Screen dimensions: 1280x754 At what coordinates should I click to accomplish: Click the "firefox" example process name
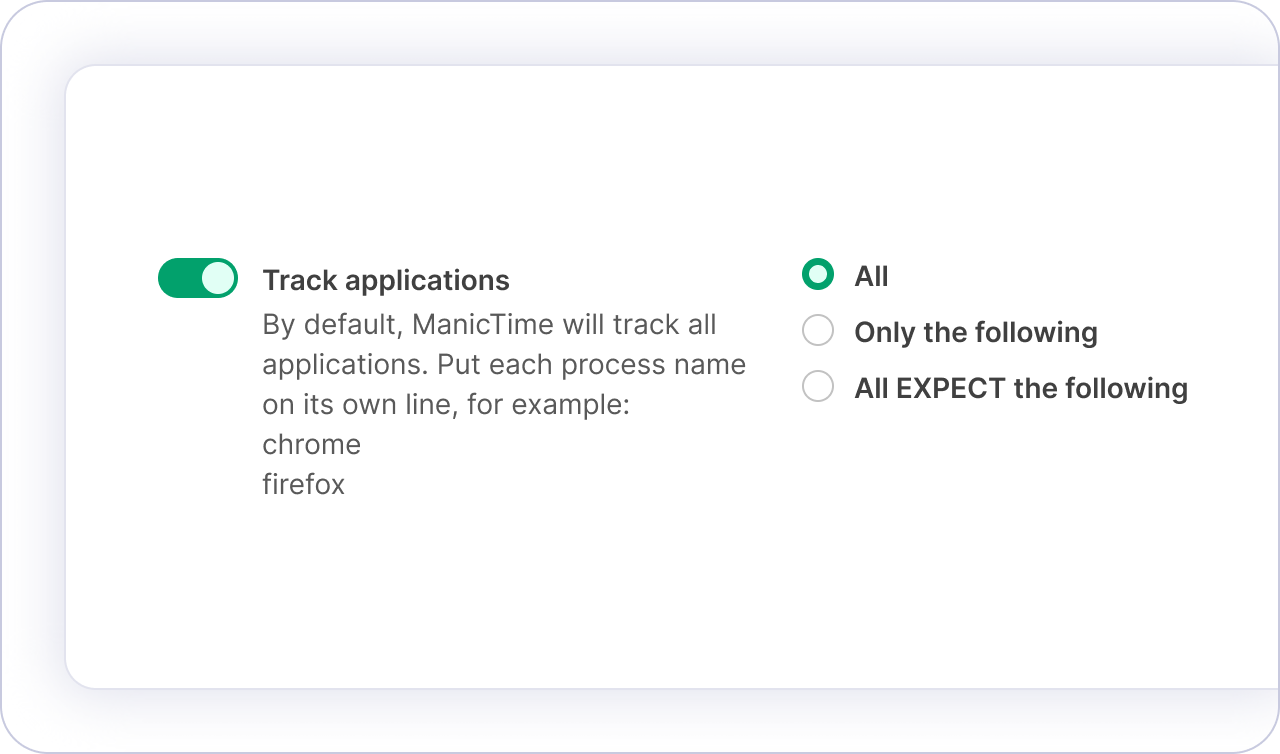(304, 485)
